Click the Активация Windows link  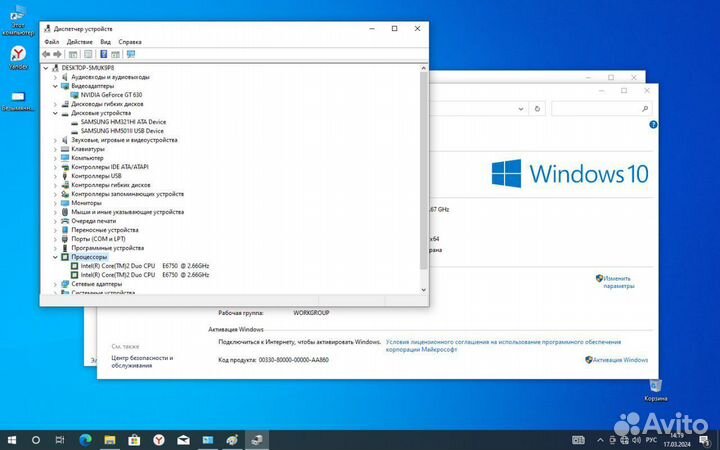coord(620,360)
